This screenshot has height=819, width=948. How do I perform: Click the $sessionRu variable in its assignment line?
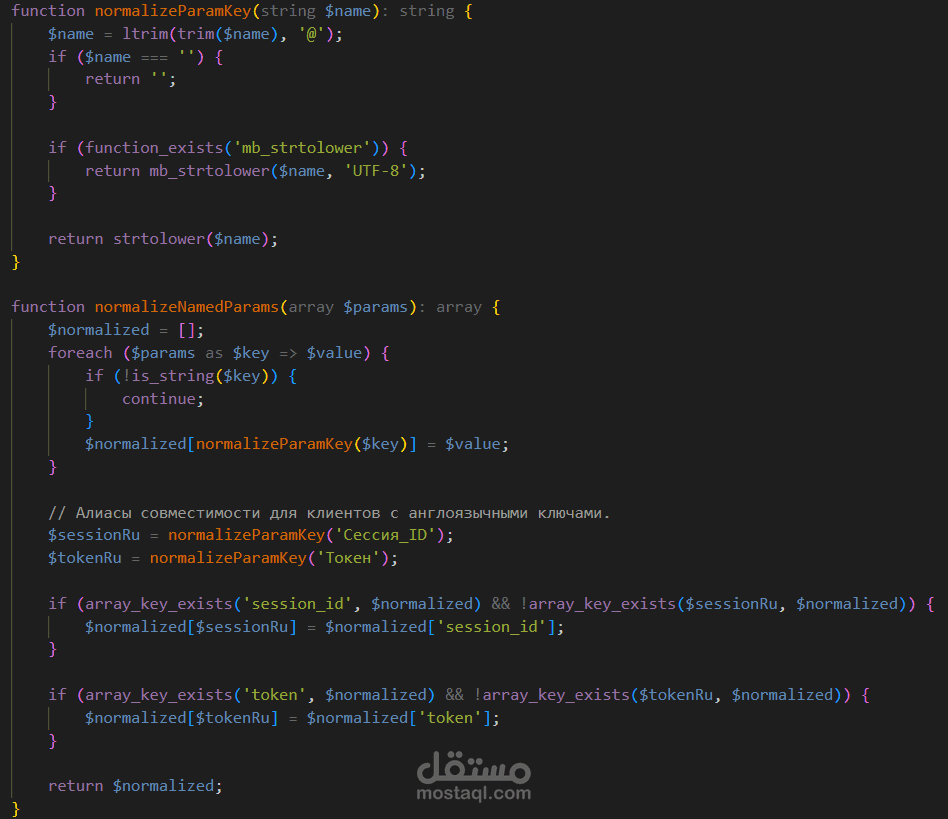tap(94, 535)
